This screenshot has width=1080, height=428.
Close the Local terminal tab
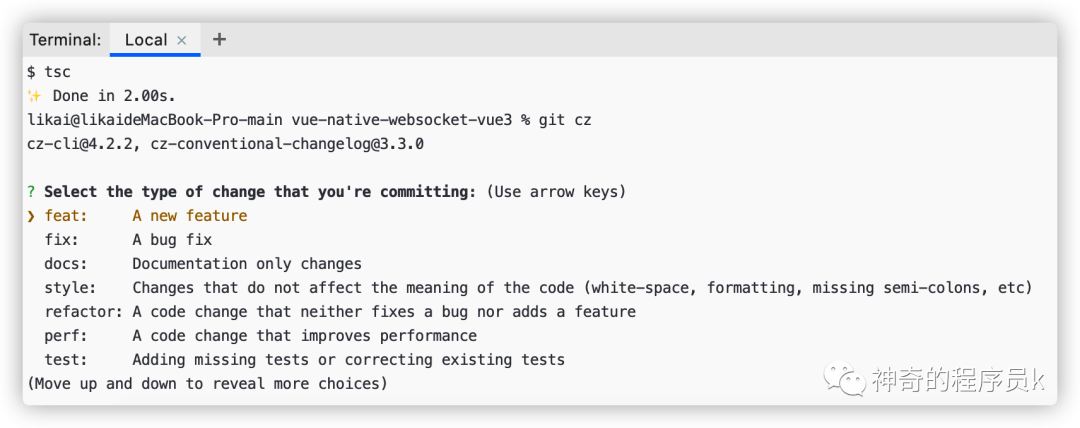pos(182,41)
